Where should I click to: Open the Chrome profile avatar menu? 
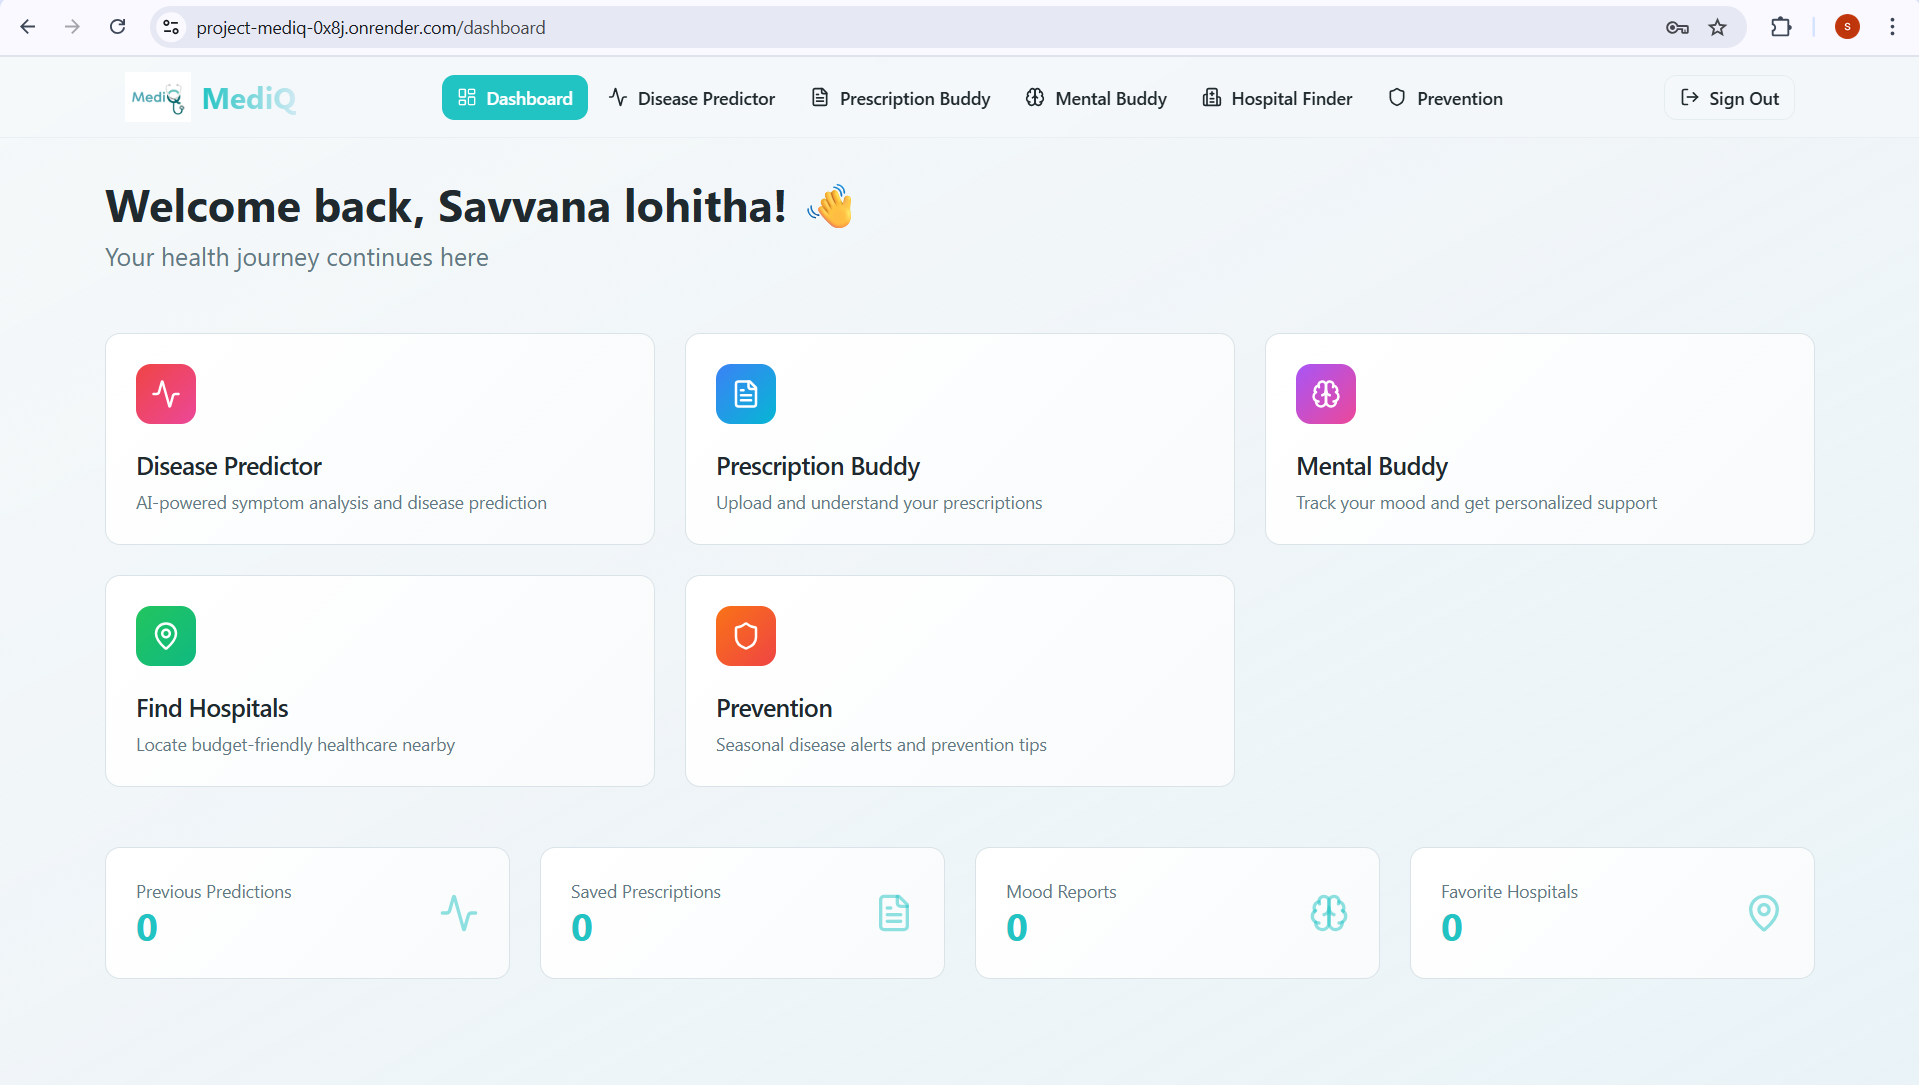[x=1846, y=27]
